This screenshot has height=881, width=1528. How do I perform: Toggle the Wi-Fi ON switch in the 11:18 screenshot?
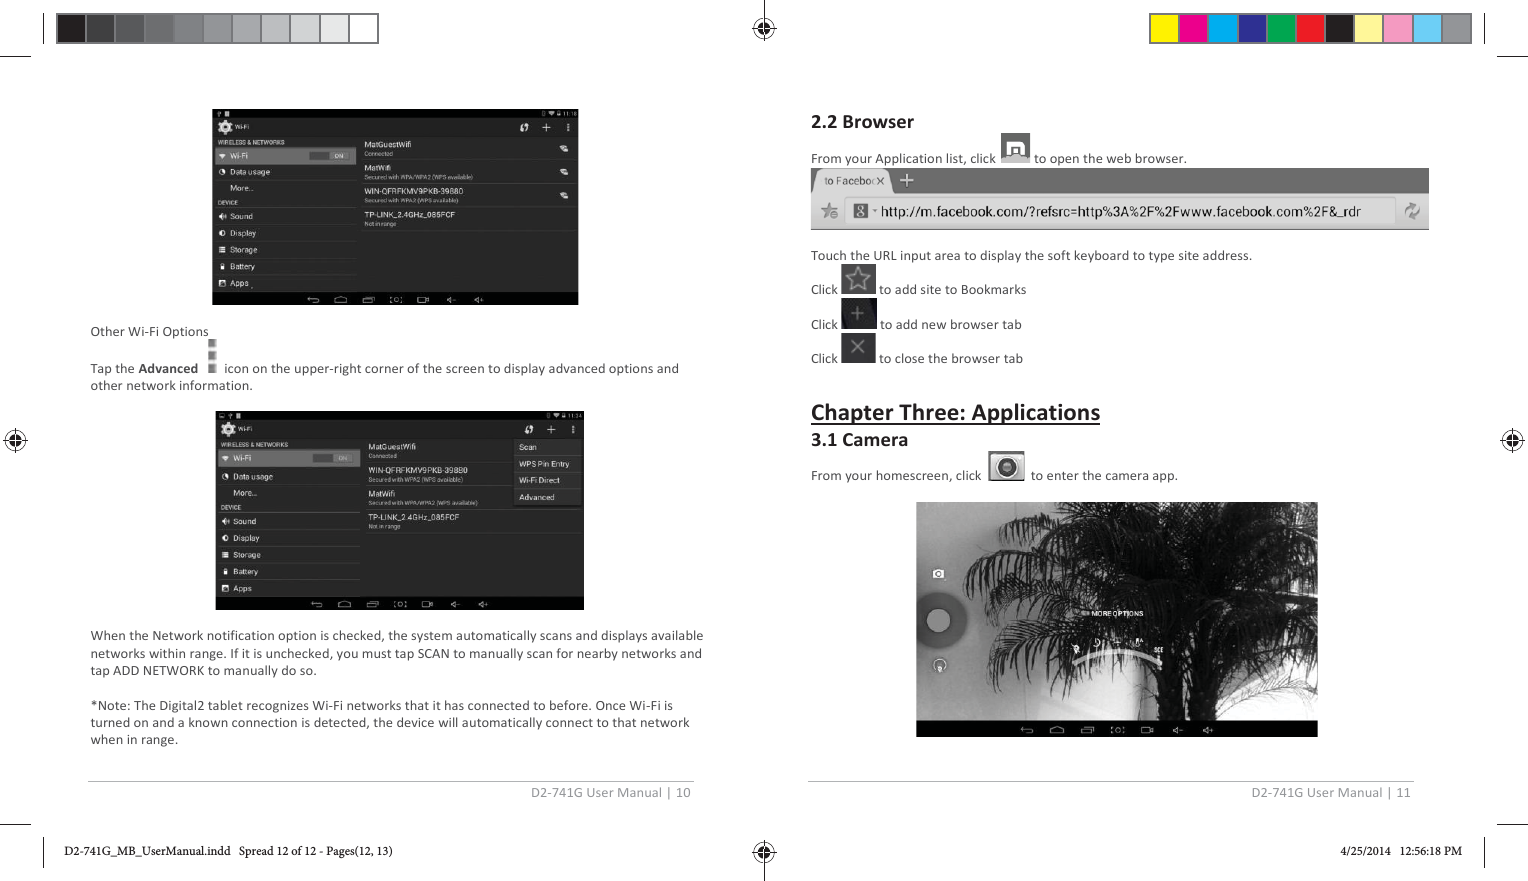[328, 156]
